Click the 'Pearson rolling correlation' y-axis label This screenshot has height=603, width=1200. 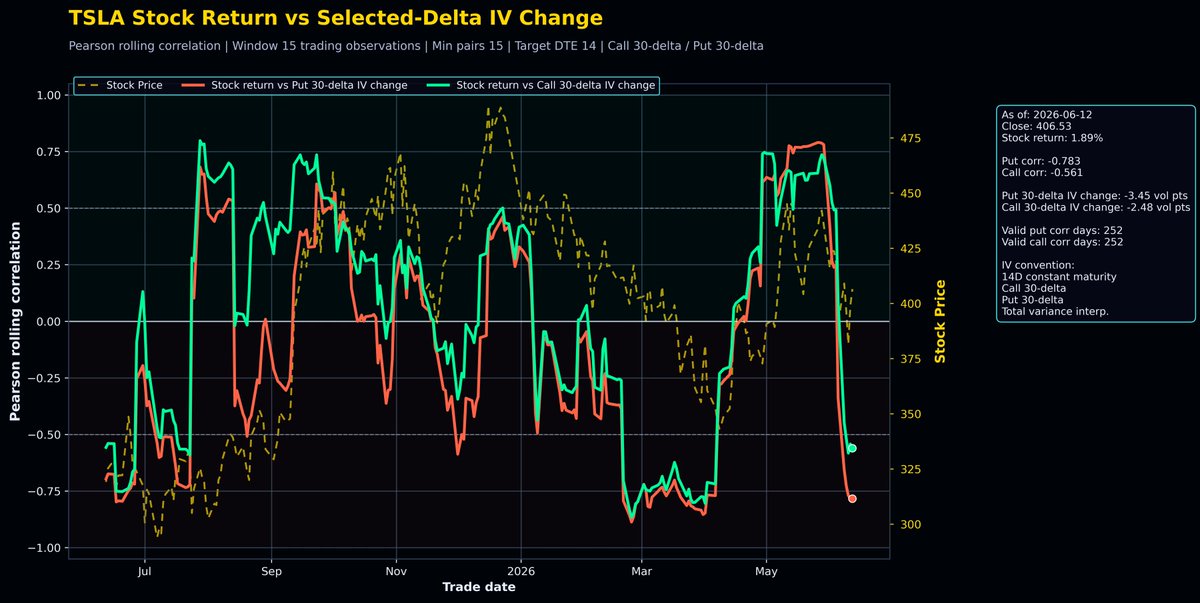click(x=16, y=322)
